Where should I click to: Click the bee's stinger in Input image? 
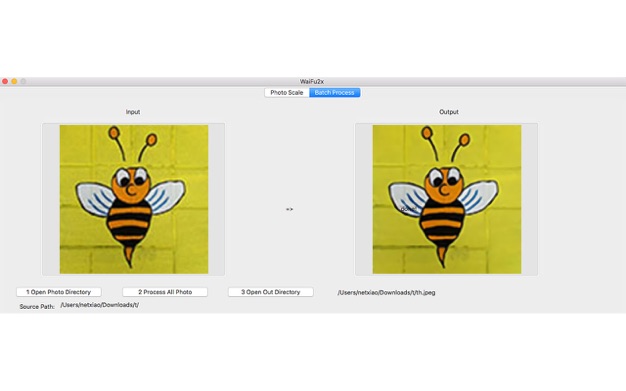tap(129, 256)
